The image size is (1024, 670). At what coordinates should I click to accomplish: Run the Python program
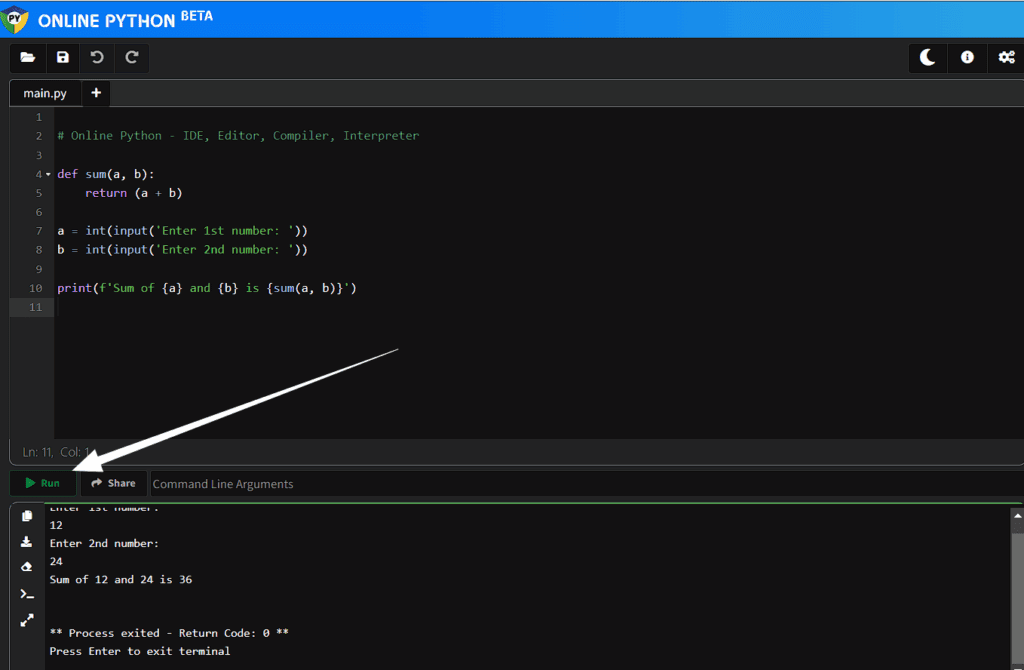pyautogui.click(x=43, y=483)
